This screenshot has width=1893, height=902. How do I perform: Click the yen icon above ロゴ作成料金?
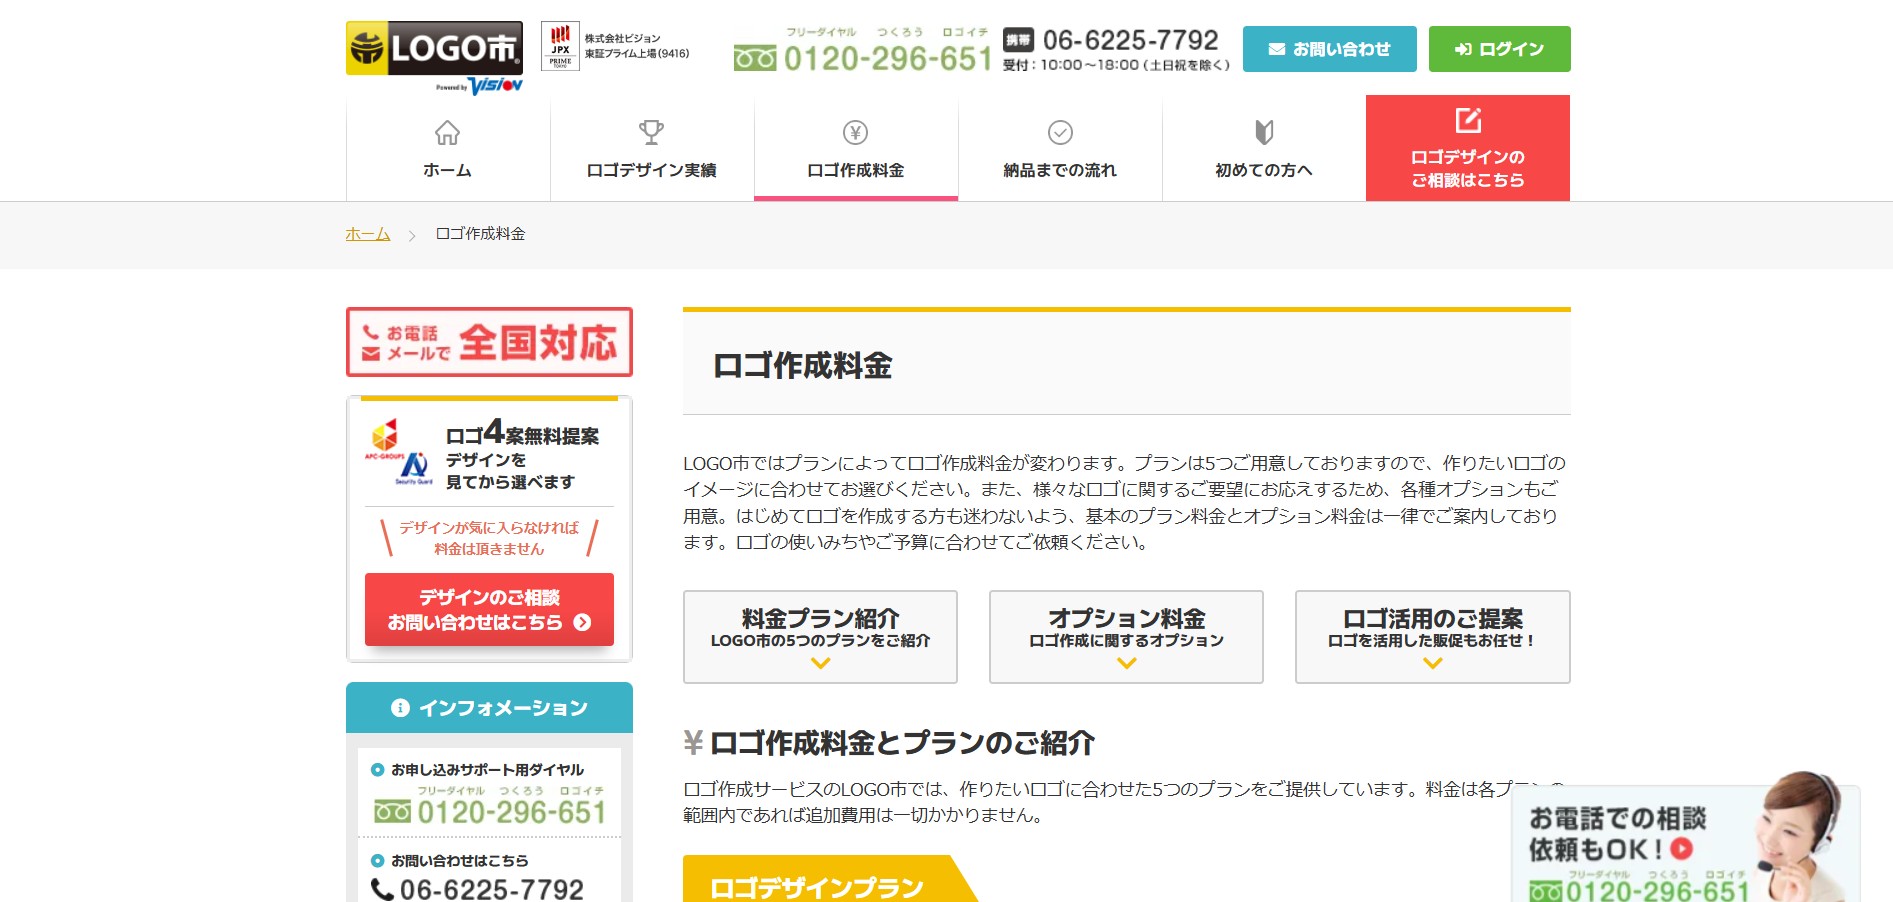pos(855,131)
